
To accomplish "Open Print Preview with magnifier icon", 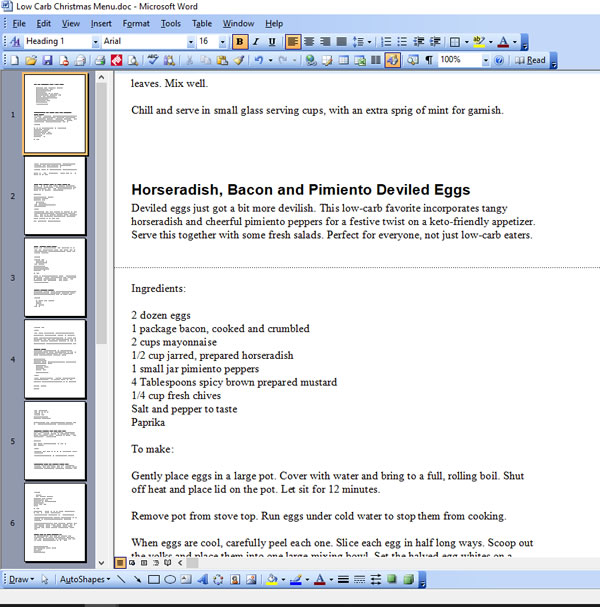I will coord(133,60).
